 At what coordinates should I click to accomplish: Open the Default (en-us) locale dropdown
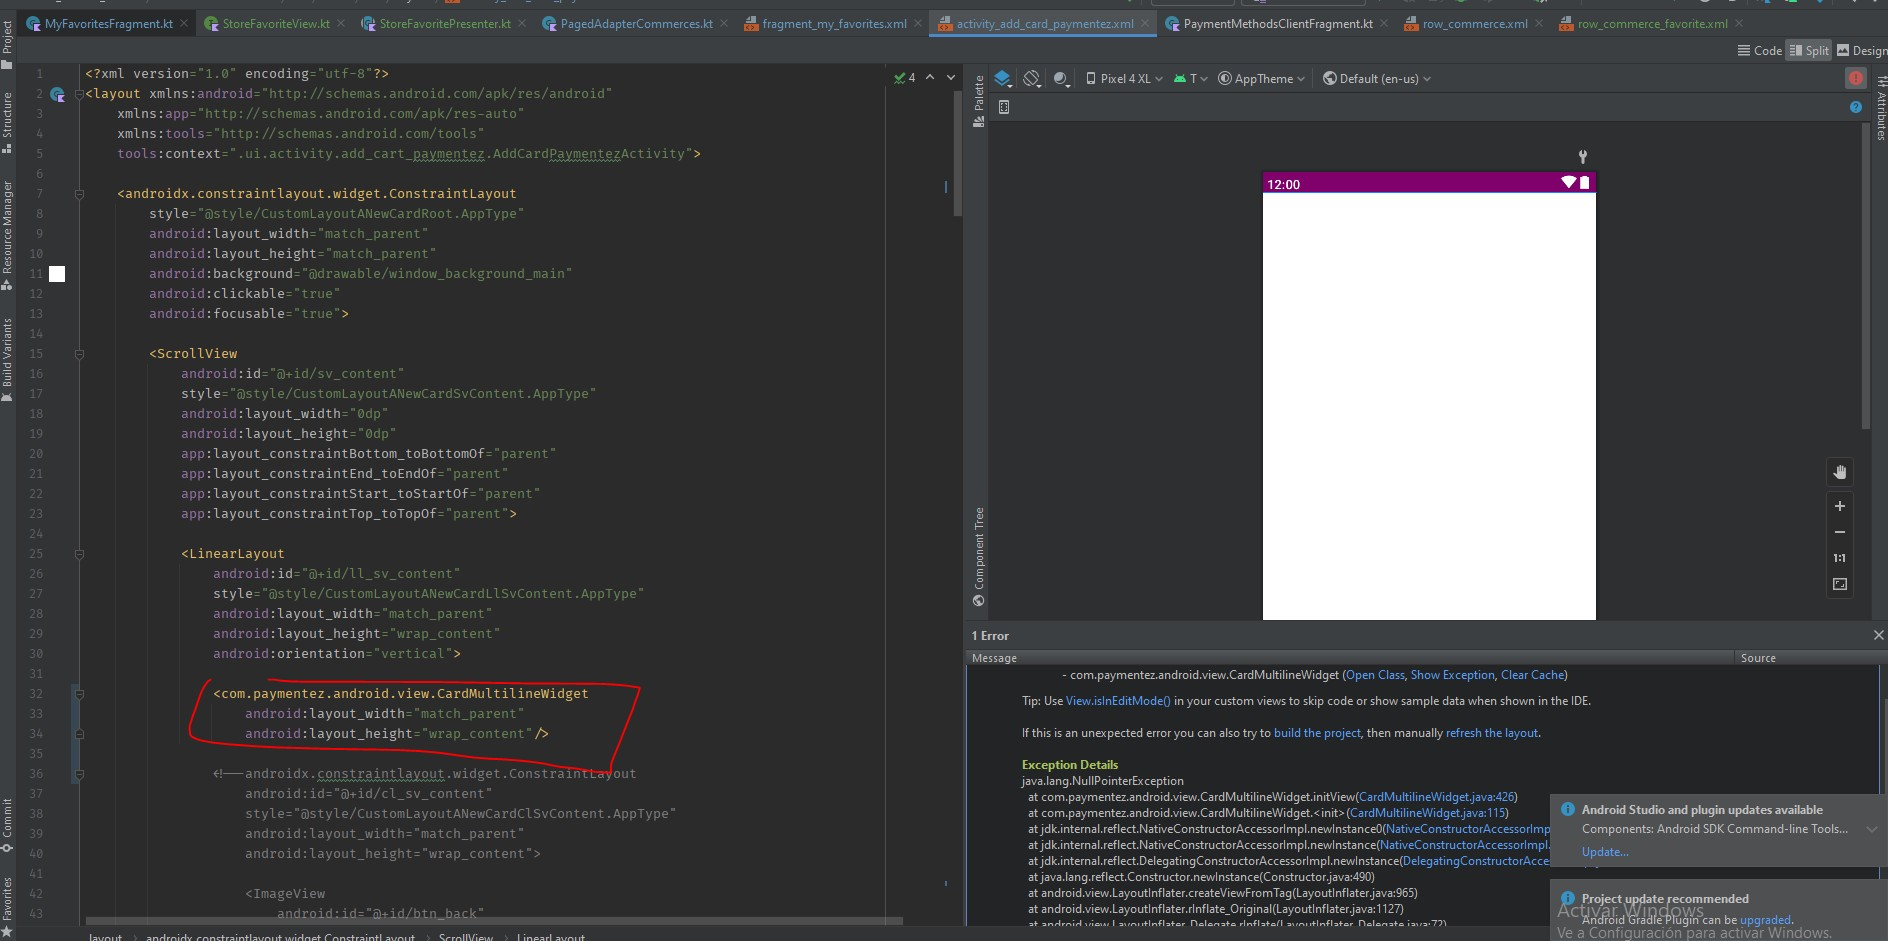tap(1377, 79)
